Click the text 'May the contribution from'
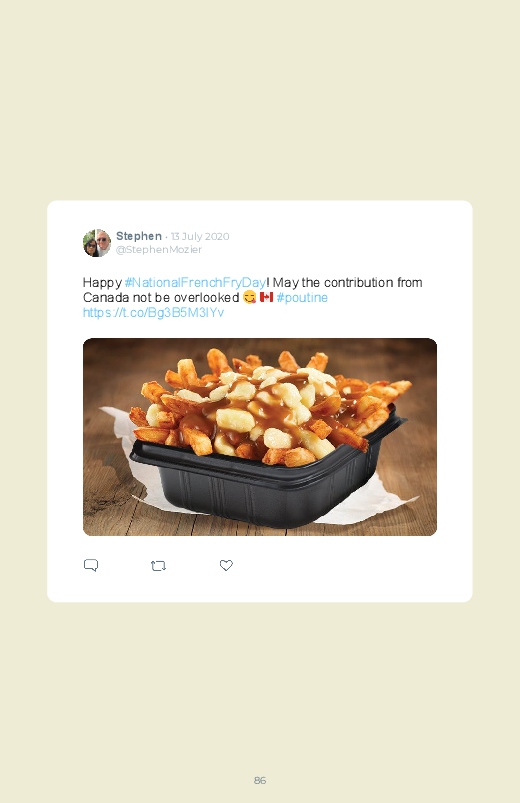Image resolution: width=520 pixels, height=803 pixels. [347, 282]
